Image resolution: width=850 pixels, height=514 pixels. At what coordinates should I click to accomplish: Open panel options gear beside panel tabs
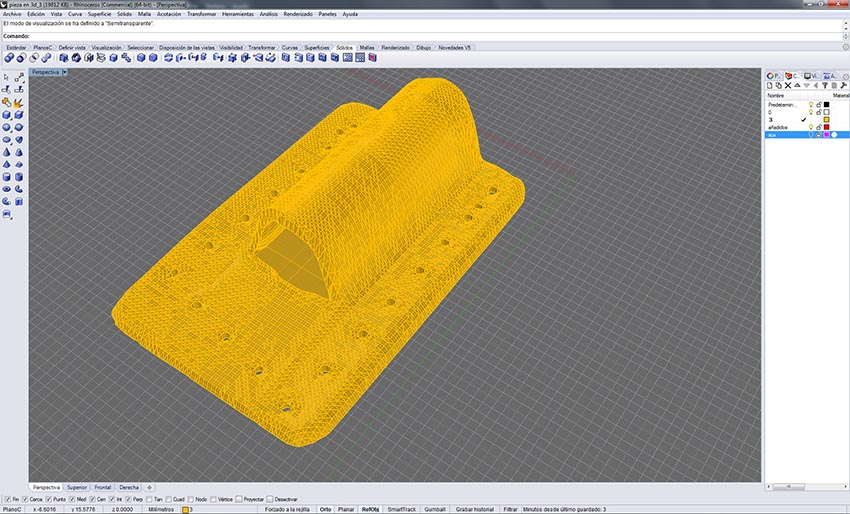click(846, 76)
